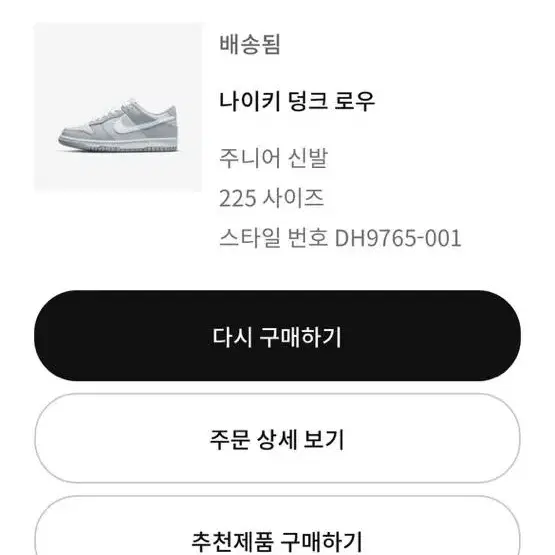
Task: Select 추천제품 구매하기 button
Action: [277, 527]
